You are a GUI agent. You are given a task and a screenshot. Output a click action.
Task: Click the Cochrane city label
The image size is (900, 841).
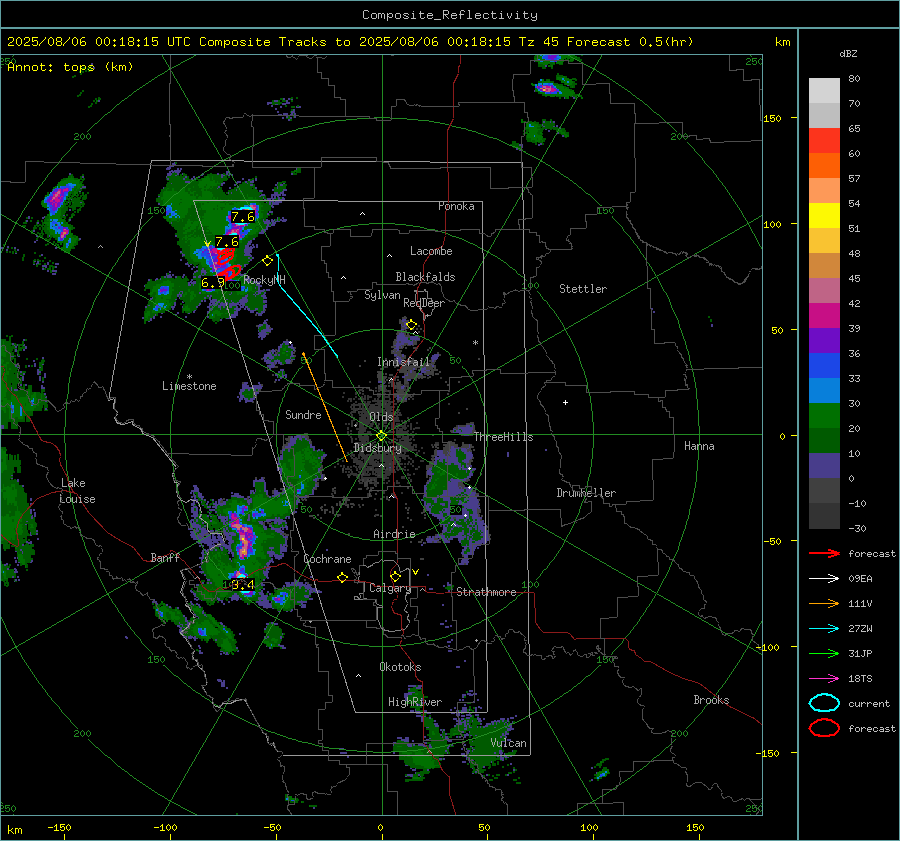(x=327, y=559)
